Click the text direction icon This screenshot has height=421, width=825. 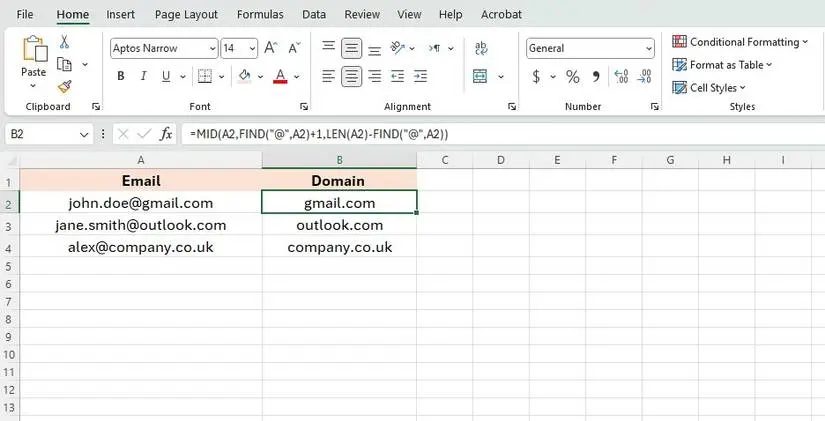pyautogui.click(x=434, y=48)
